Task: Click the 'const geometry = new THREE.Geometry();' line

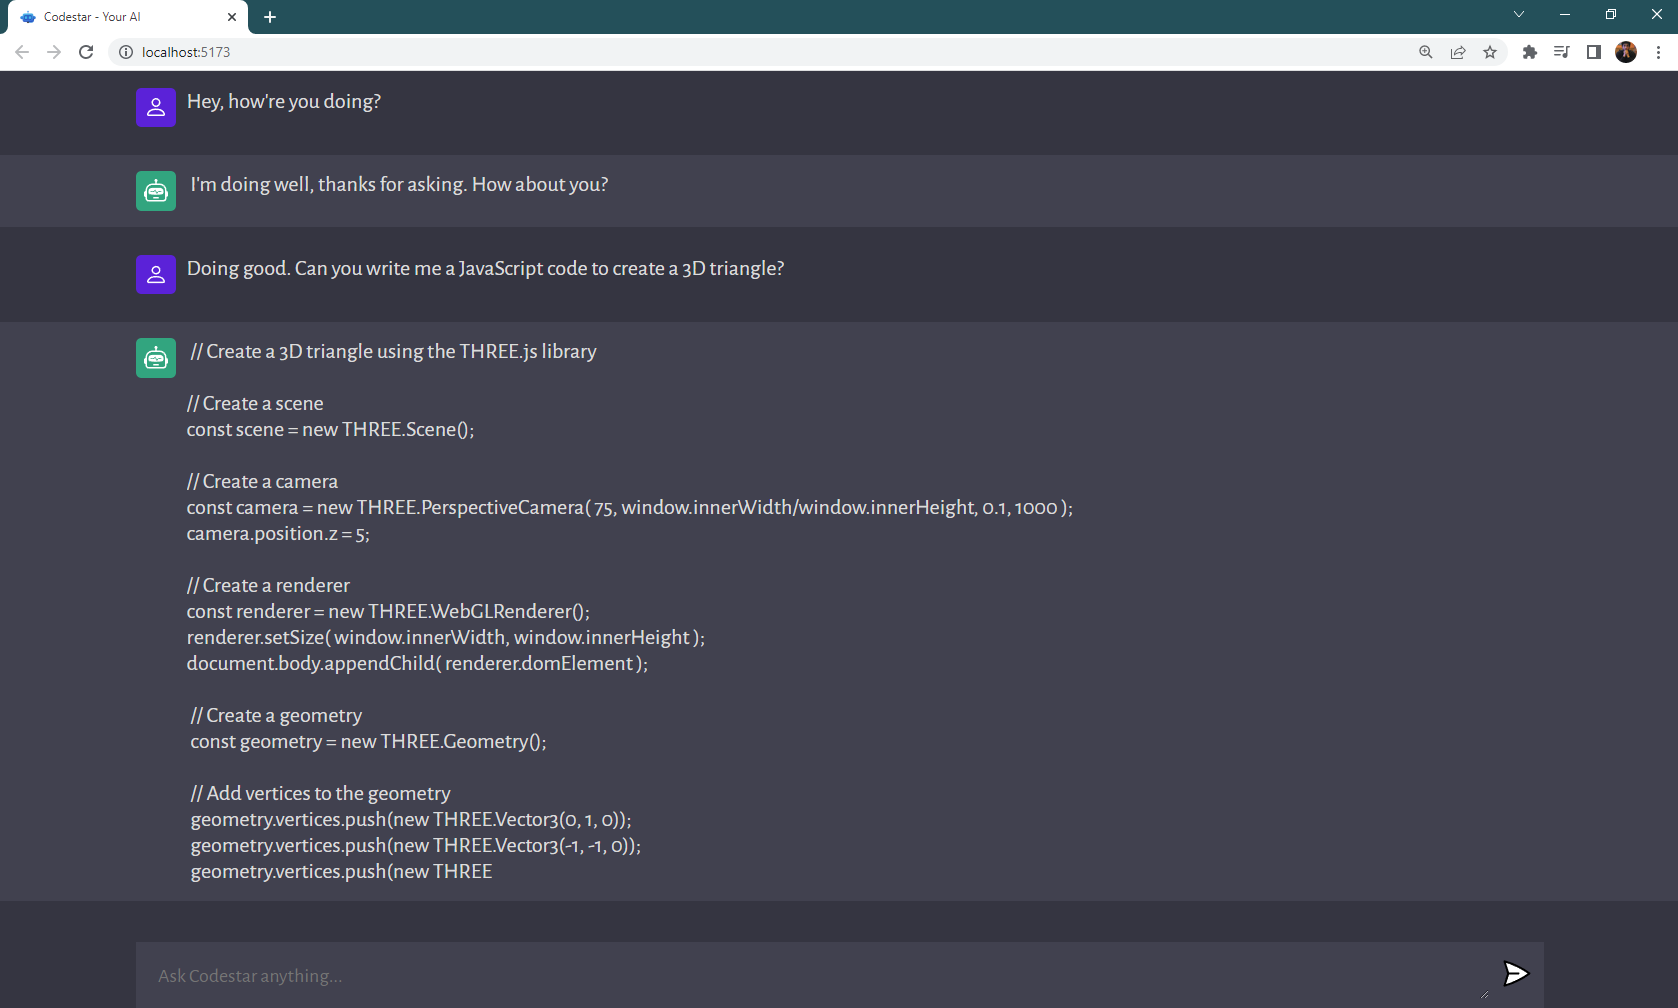Action: [x=368, y=741]
